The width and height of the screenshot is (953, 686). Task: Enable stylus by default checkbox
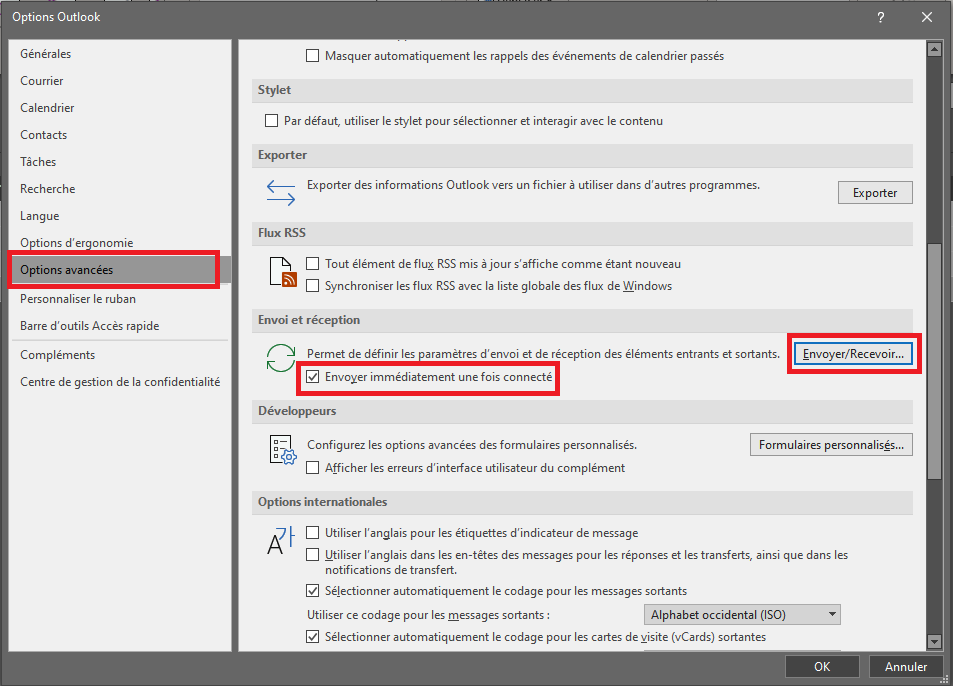(x=271, y=121)
